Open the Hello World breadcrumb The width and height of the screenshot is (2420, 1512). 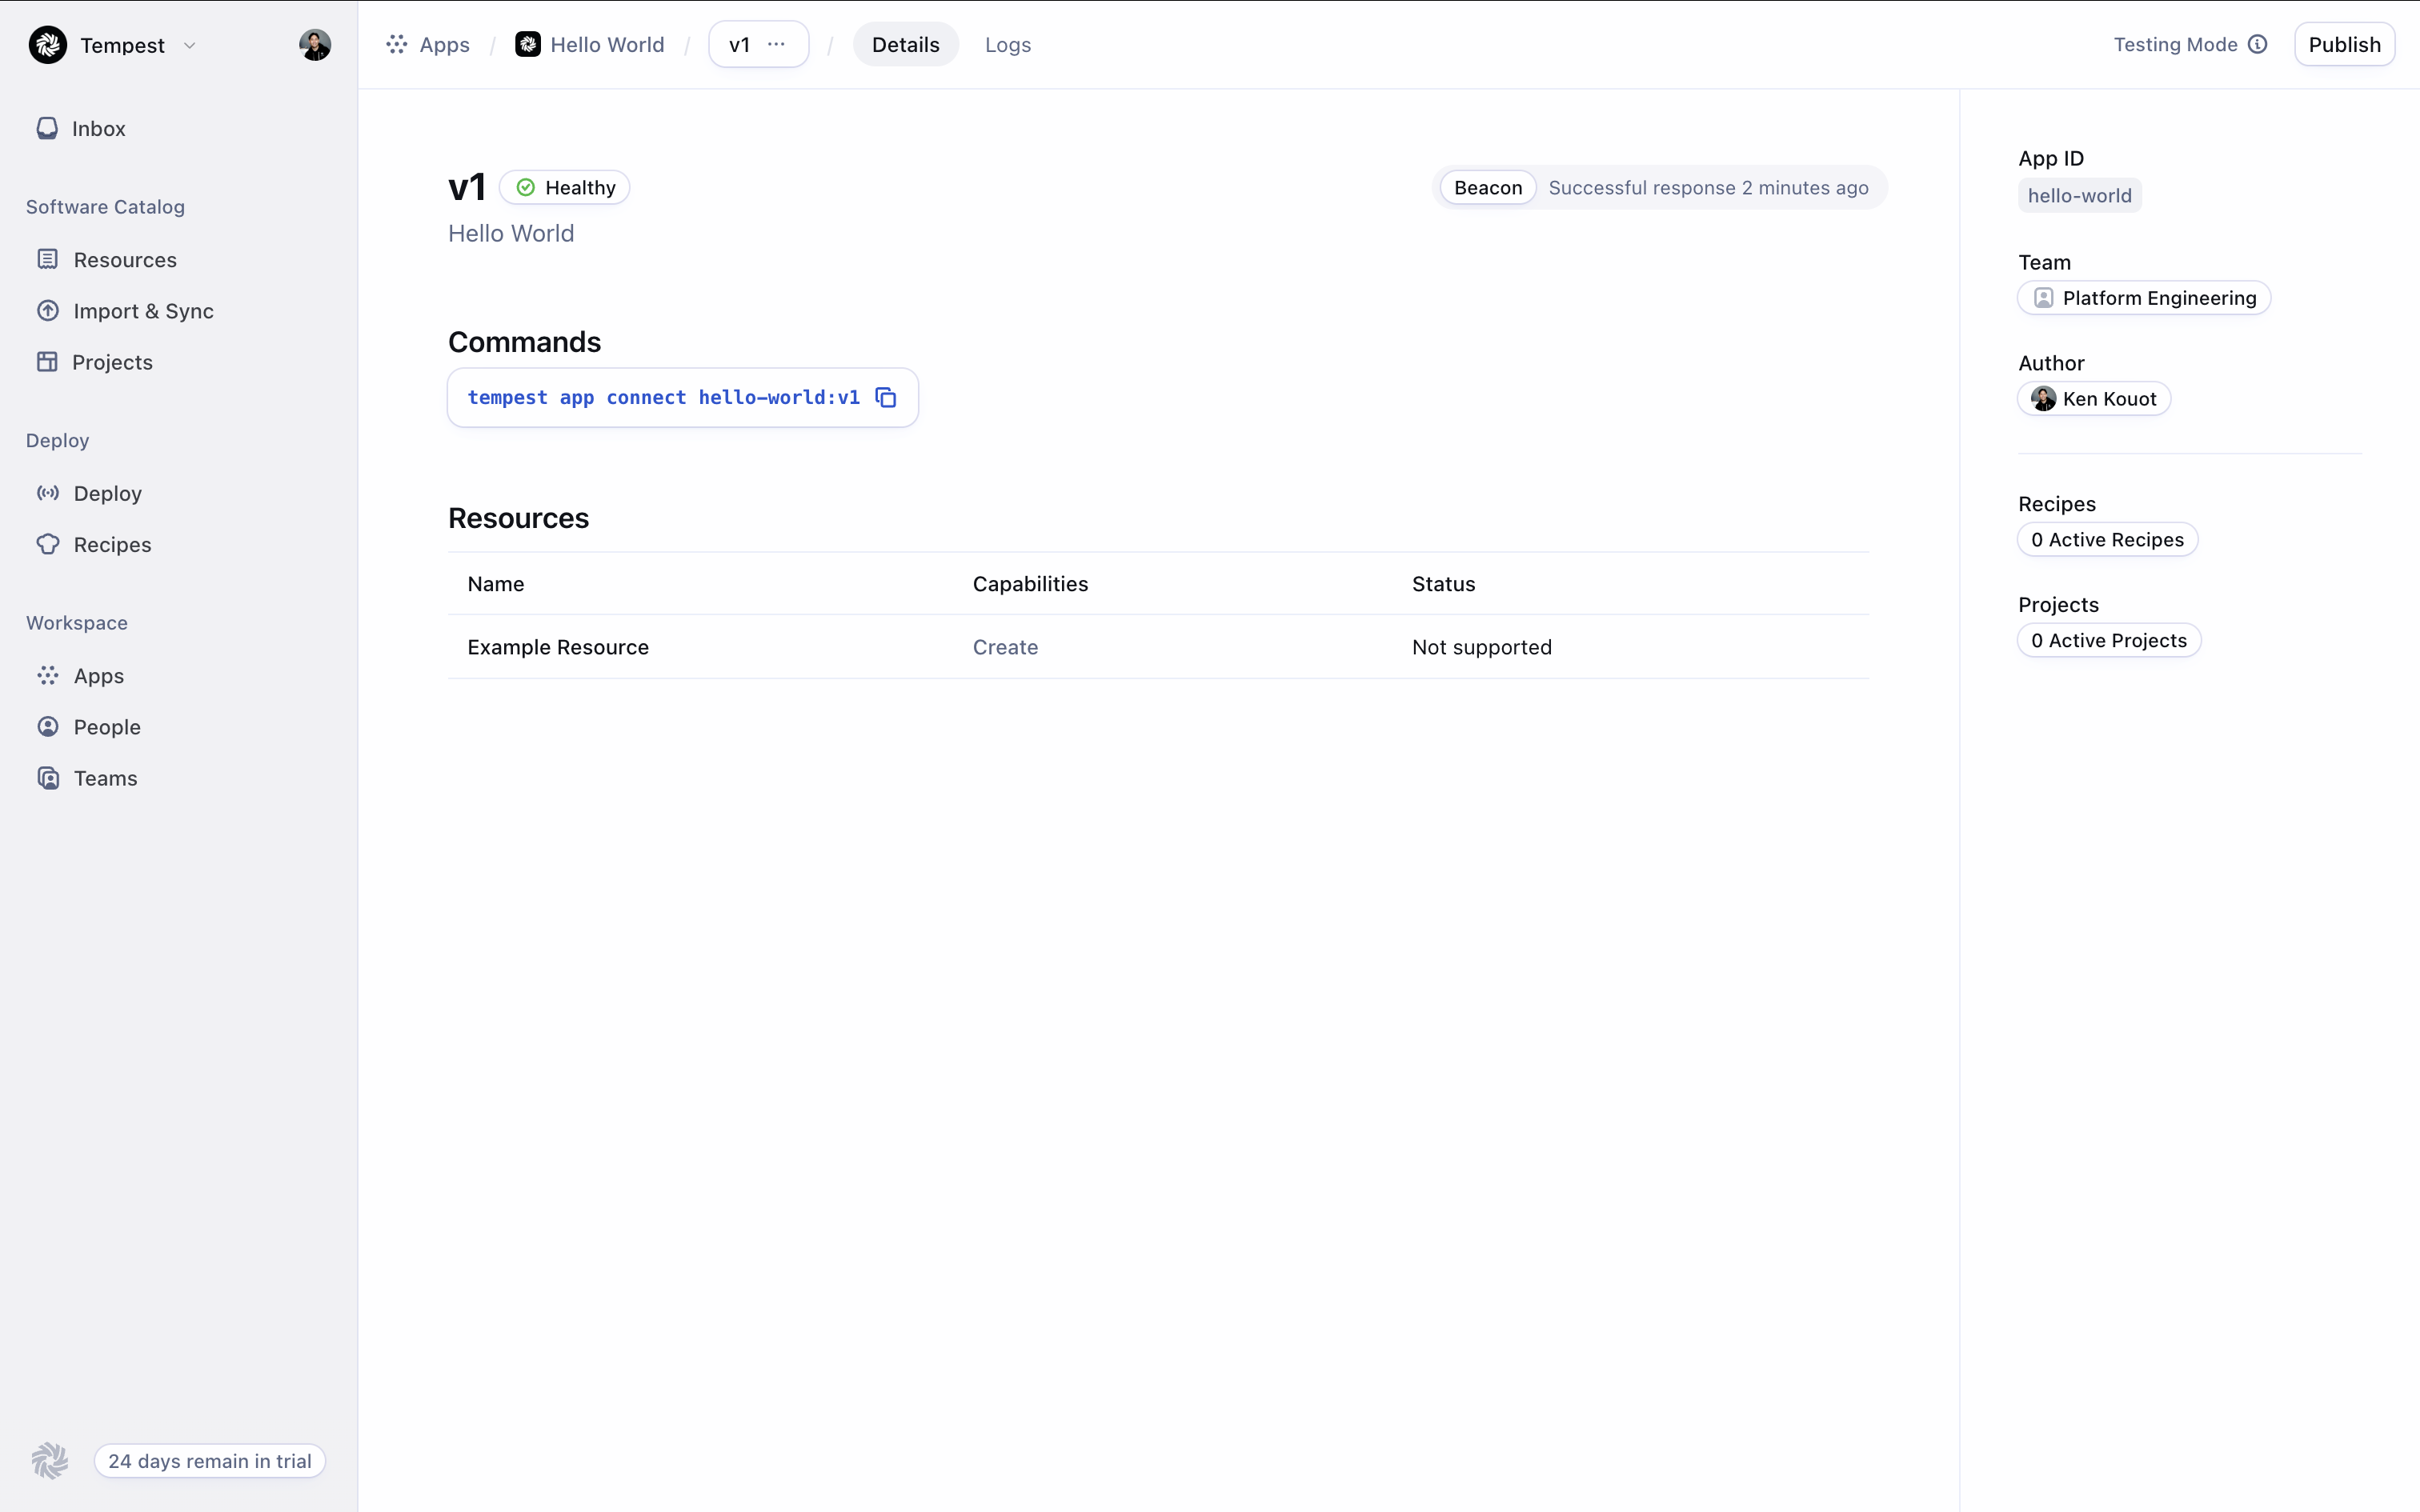606,45
